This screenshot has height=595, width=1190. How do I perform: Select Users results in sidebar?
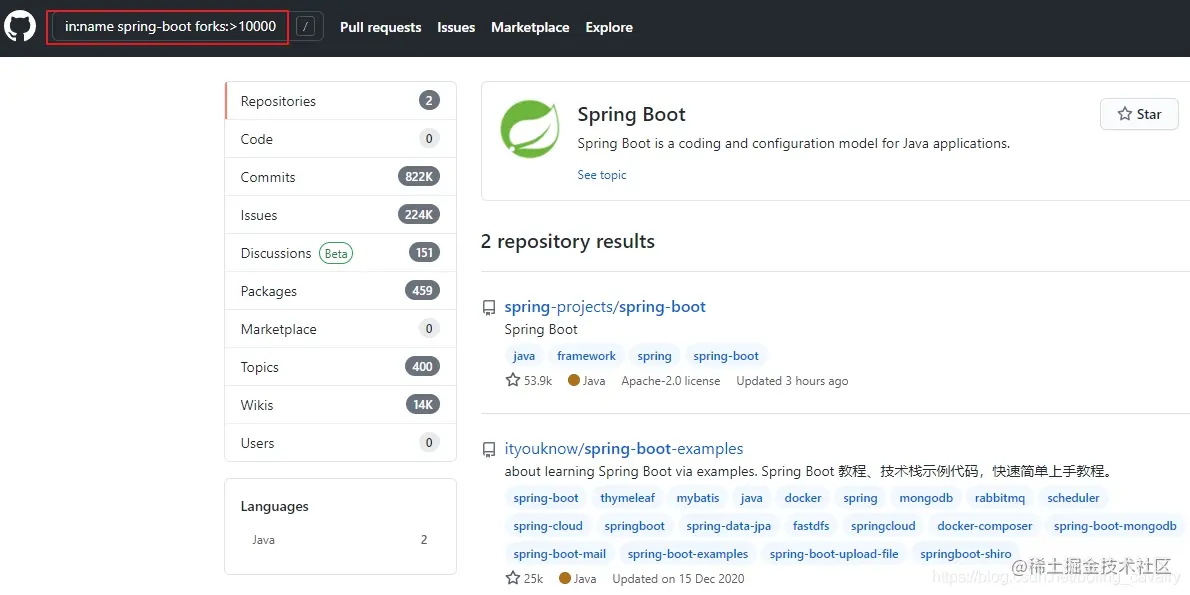point(341,442)
